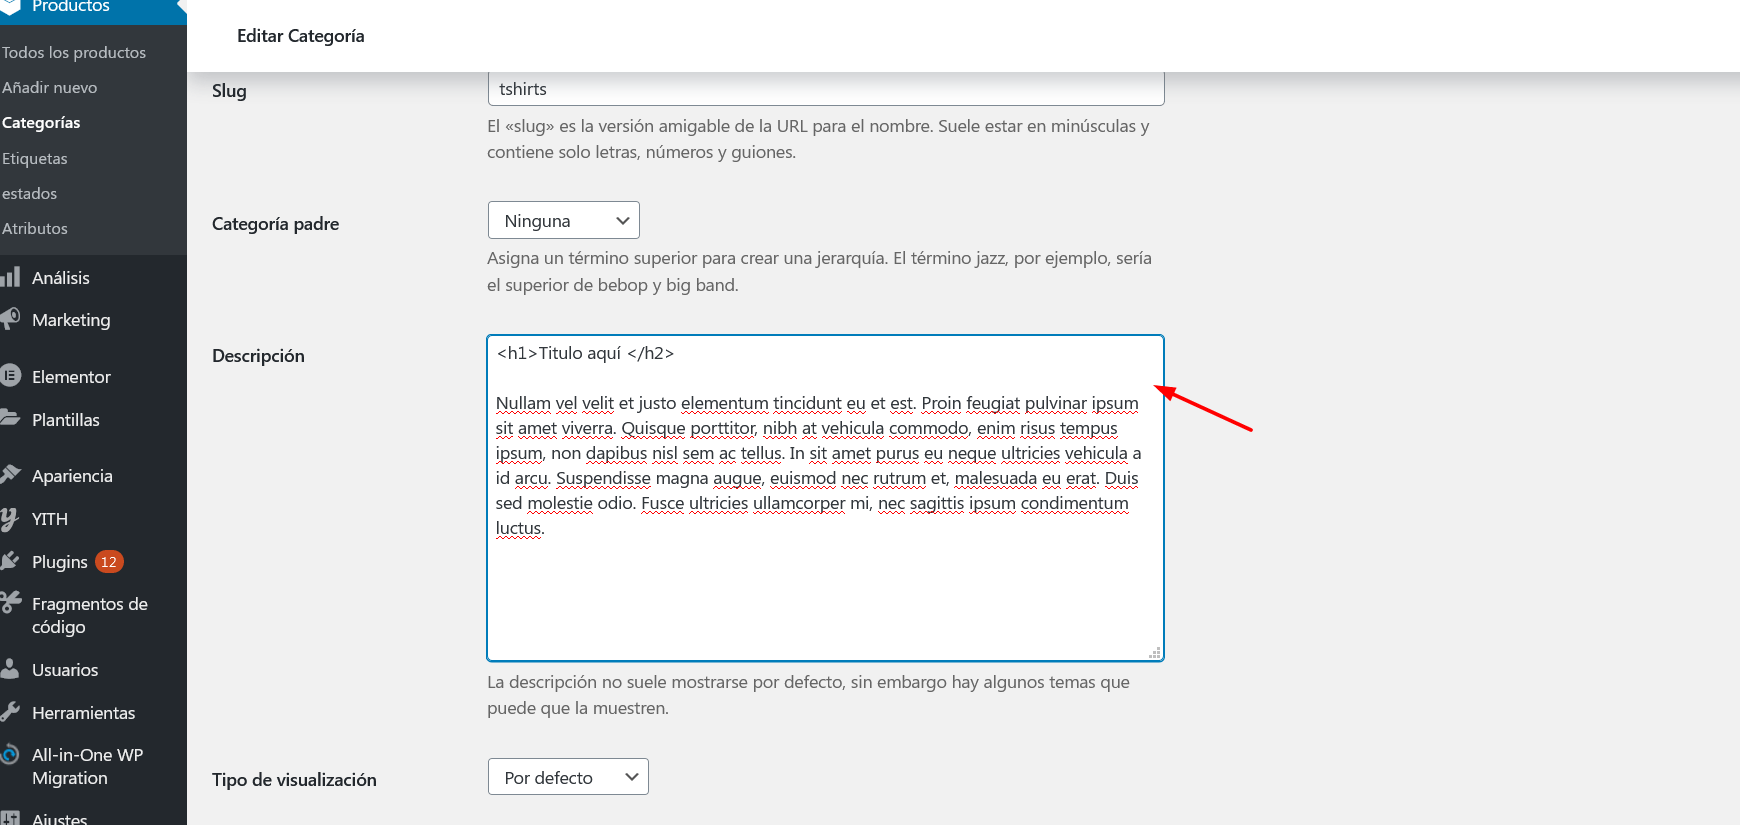Click the Ajustes settings icon
Viewport: 1740px width, 825px height.
(x=10, y=818)
